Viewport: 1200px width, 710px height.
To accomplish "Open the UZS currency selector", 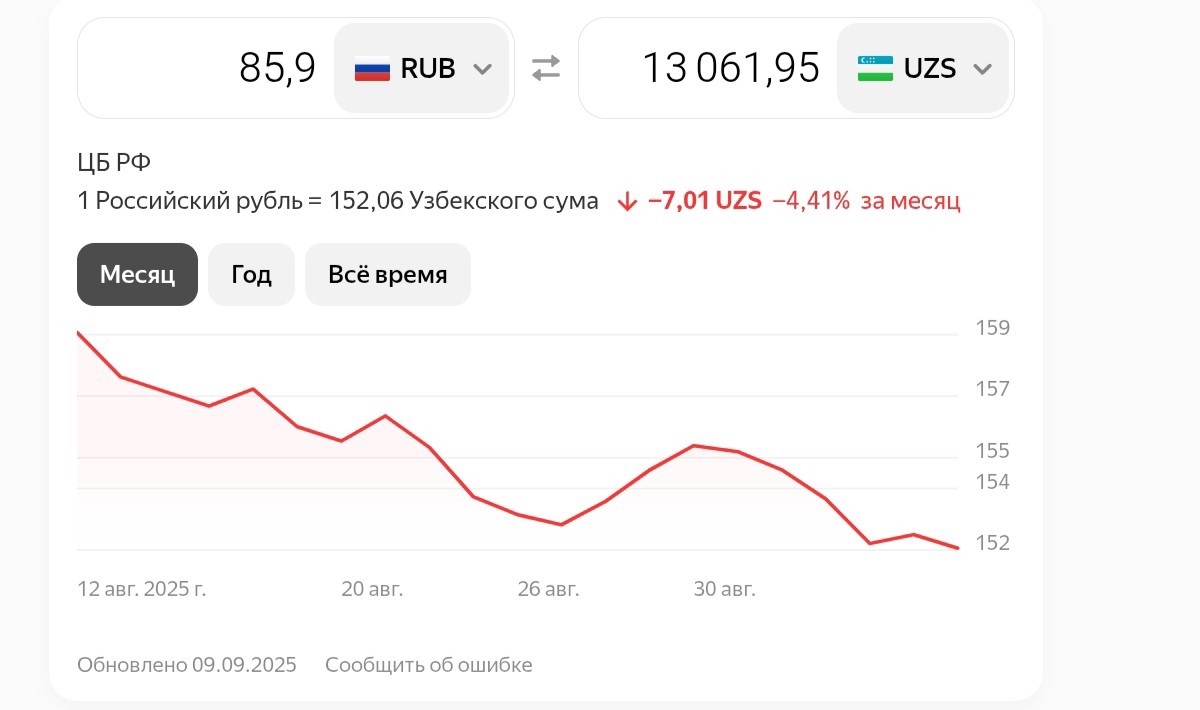I will click(923, 68).
